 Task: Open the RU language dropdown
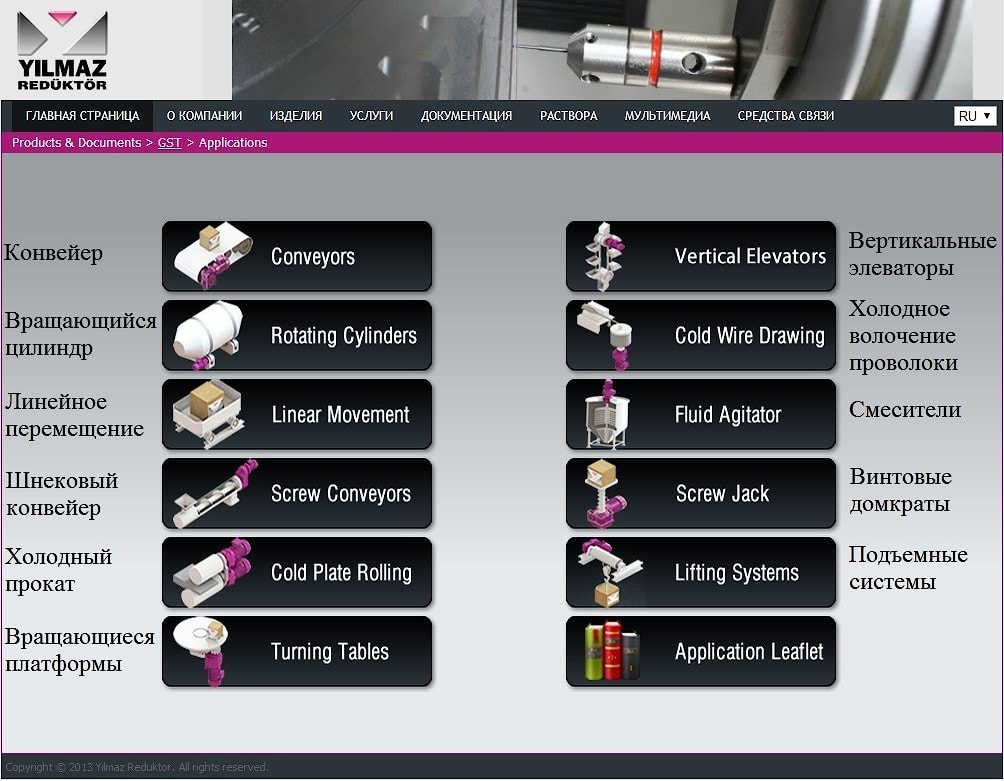click(x=975, y=116)
